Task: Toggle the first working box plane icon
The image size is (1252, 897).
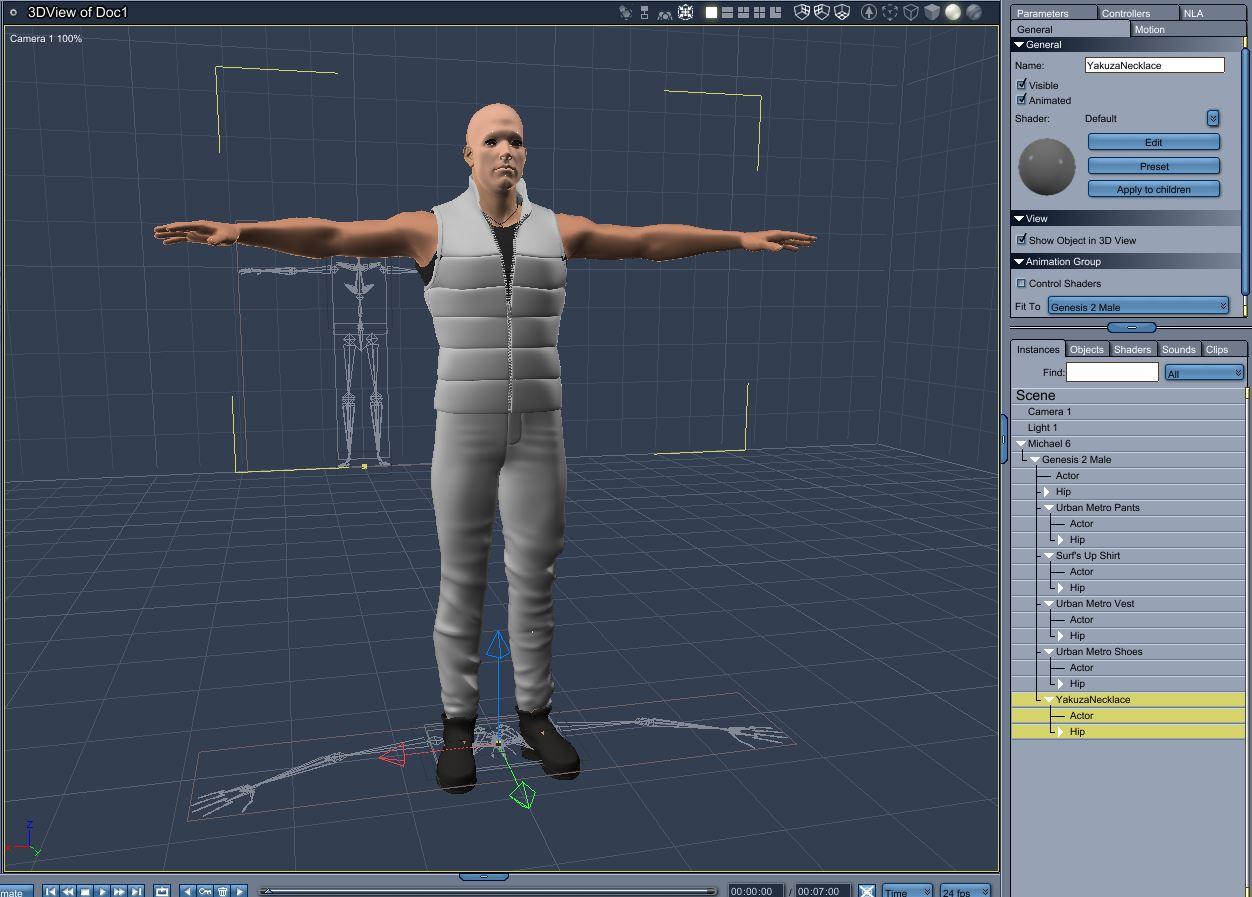Action: (801, 12)
